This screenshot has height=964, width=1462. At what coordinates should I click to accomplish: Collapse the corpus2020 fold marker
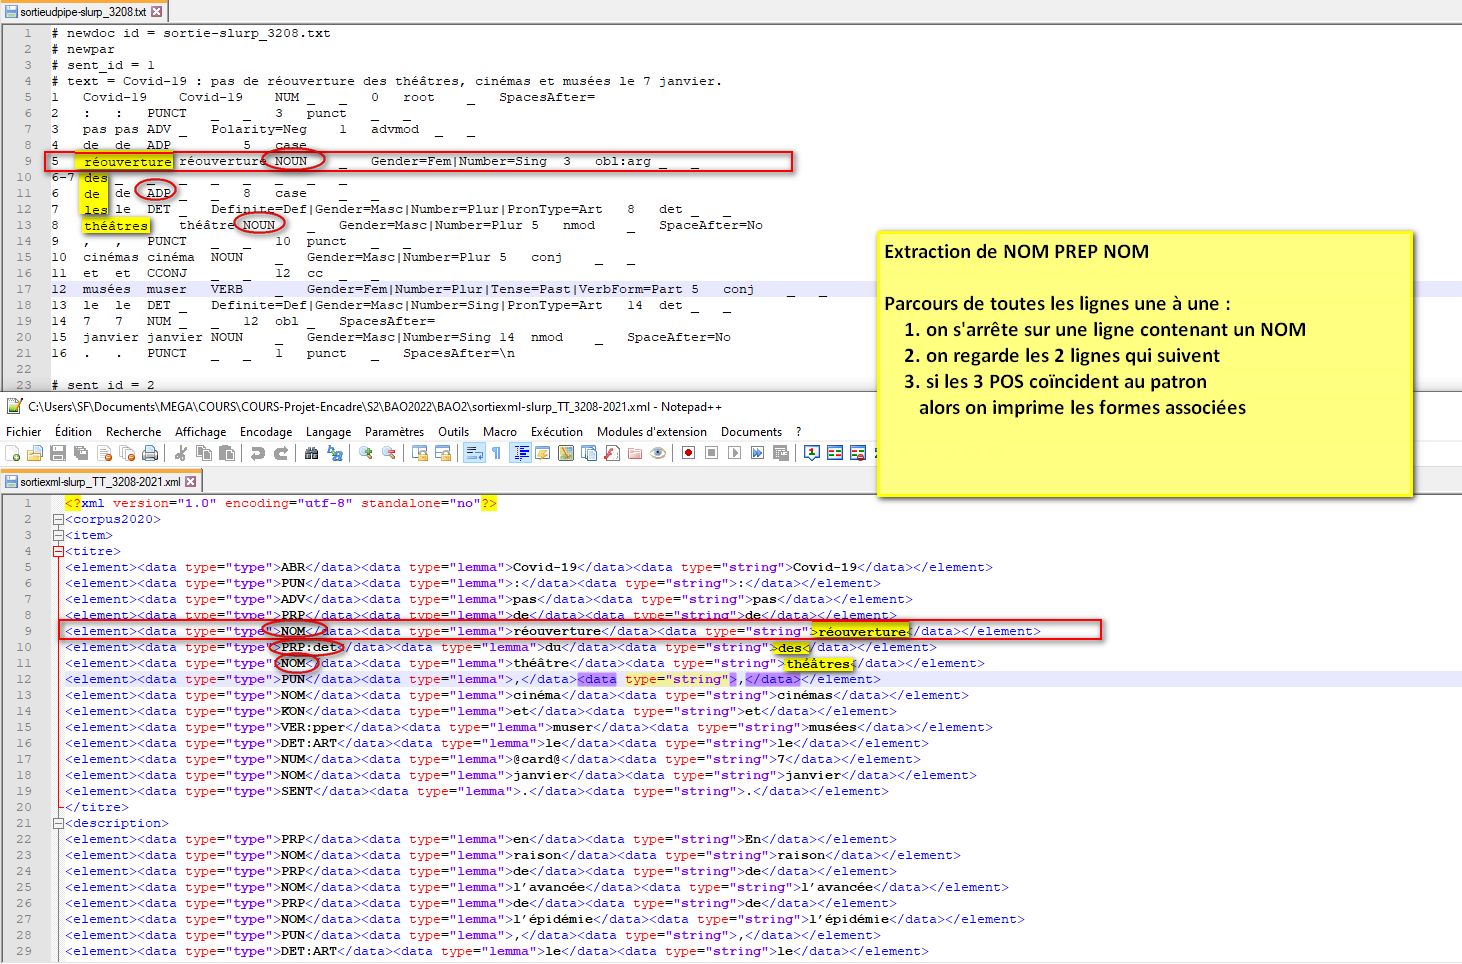pos(58,519)
